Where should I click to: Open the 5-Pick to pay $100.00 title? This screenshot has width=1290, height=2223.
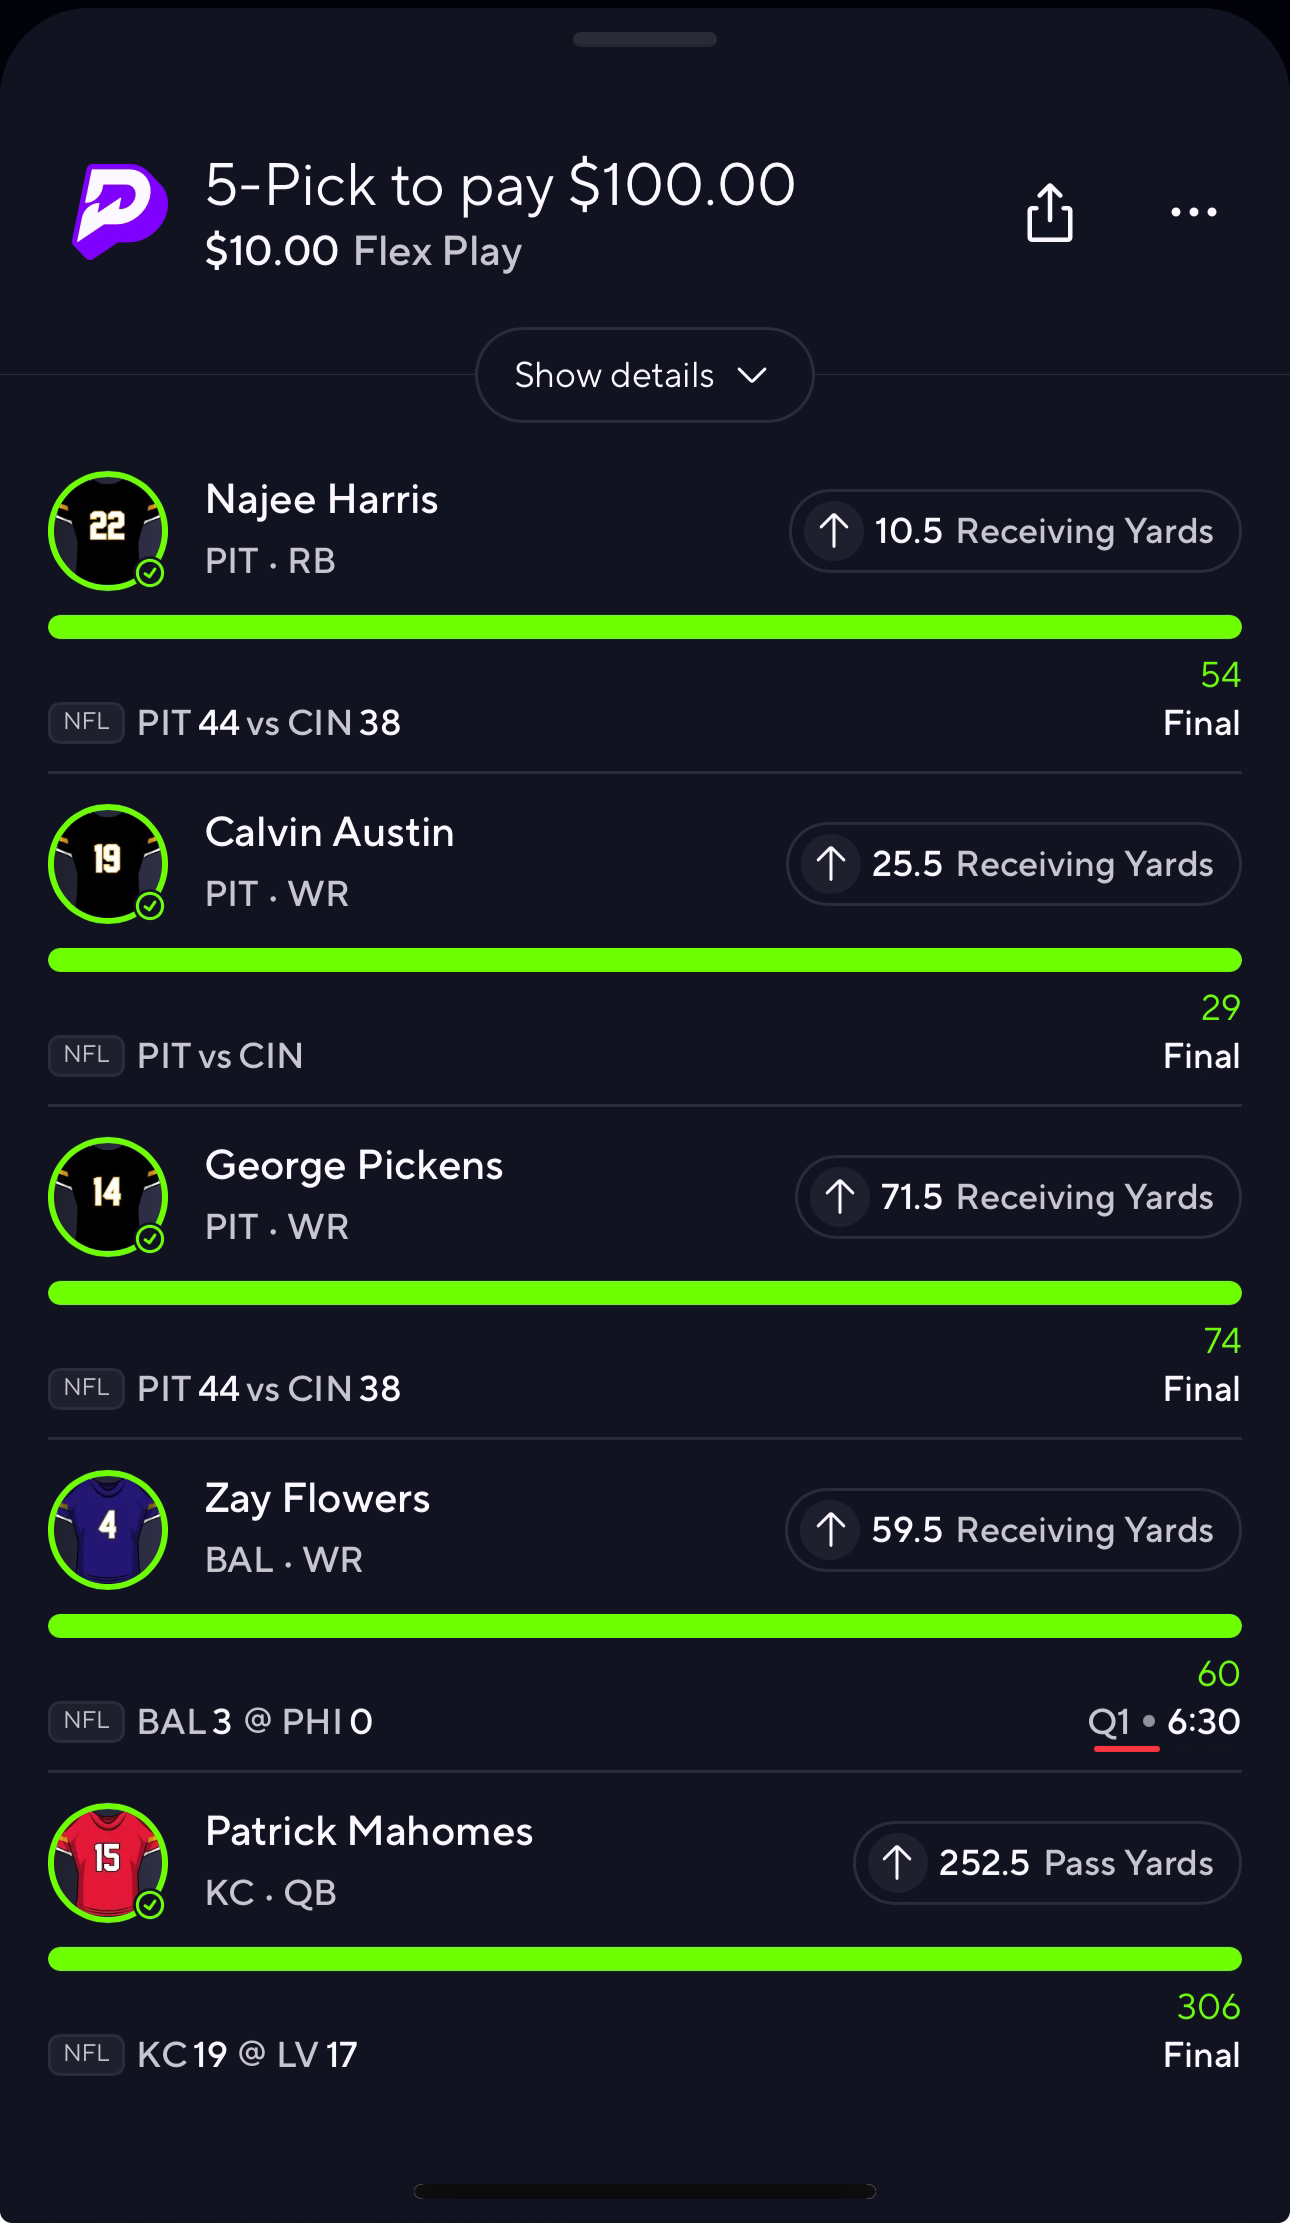pos(500,186)
